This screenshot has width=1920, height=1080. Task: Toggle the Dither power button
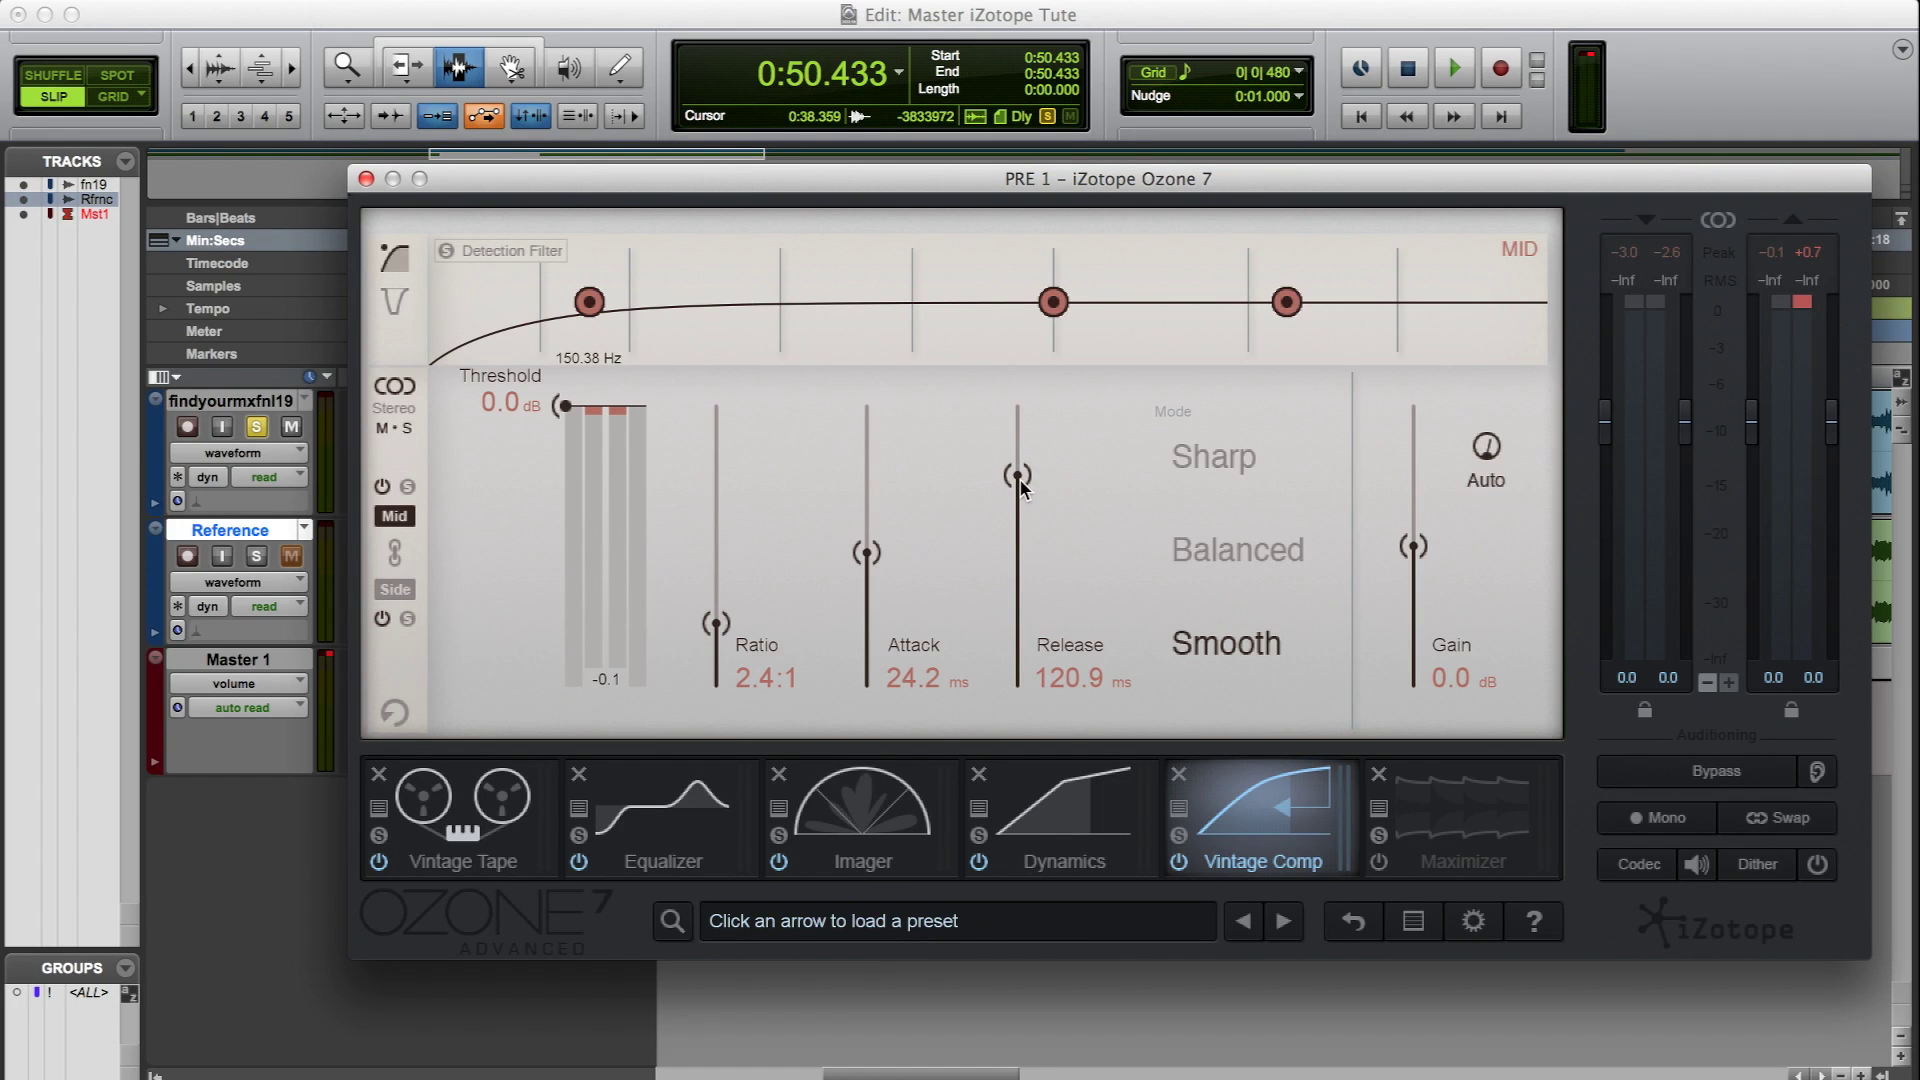1817,864
